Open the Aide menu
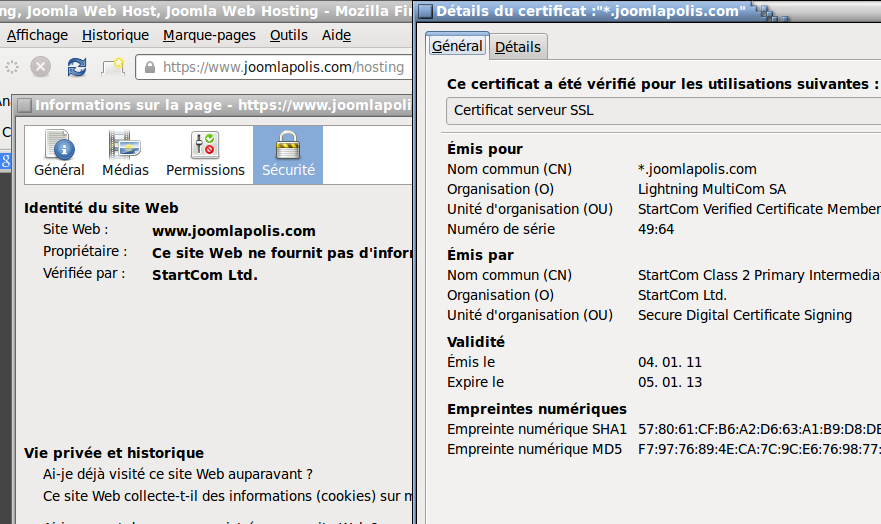This screenshot has width=881, height=524. point(337,35)
